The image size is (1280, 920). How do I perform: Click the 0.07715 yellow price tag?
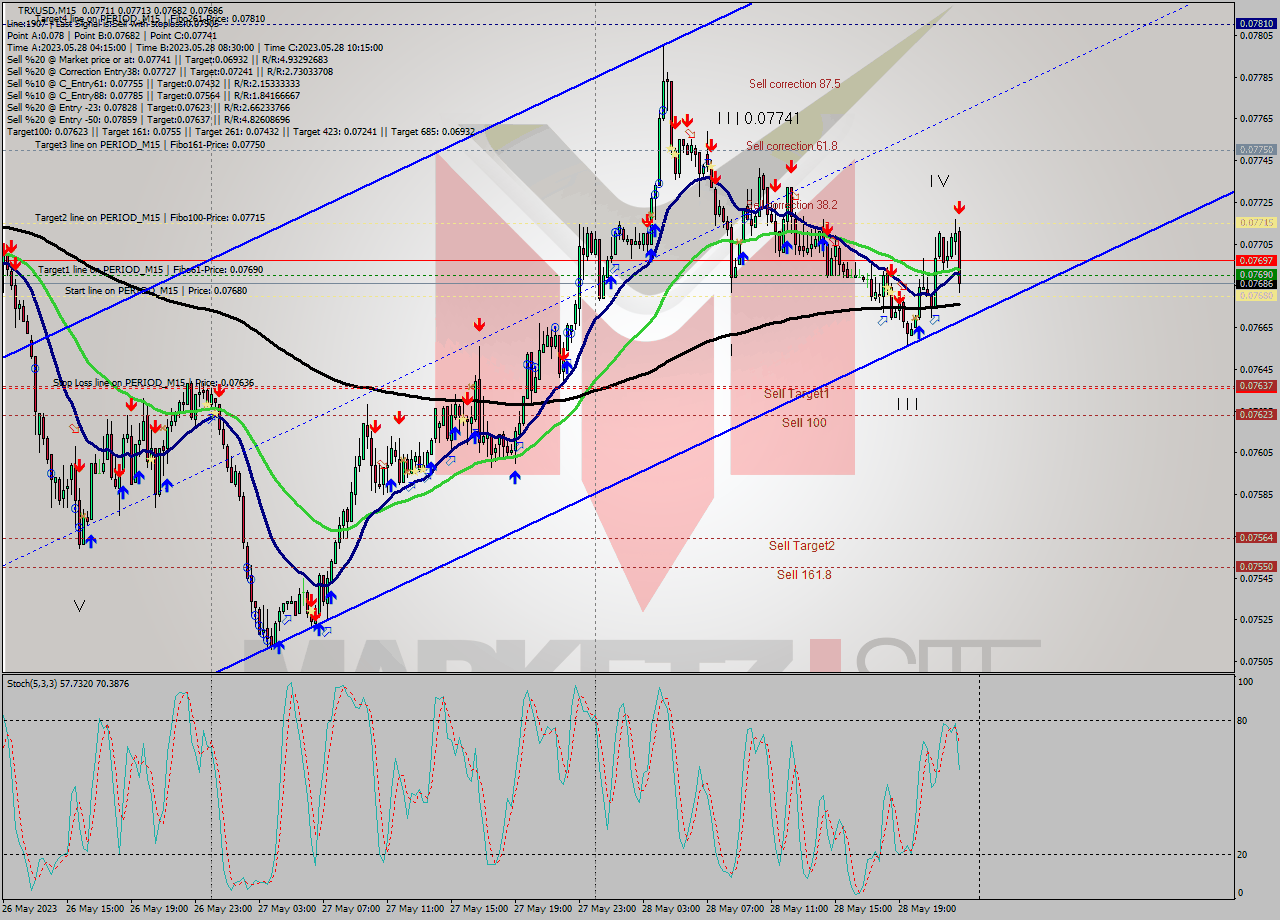[1257, 222]
